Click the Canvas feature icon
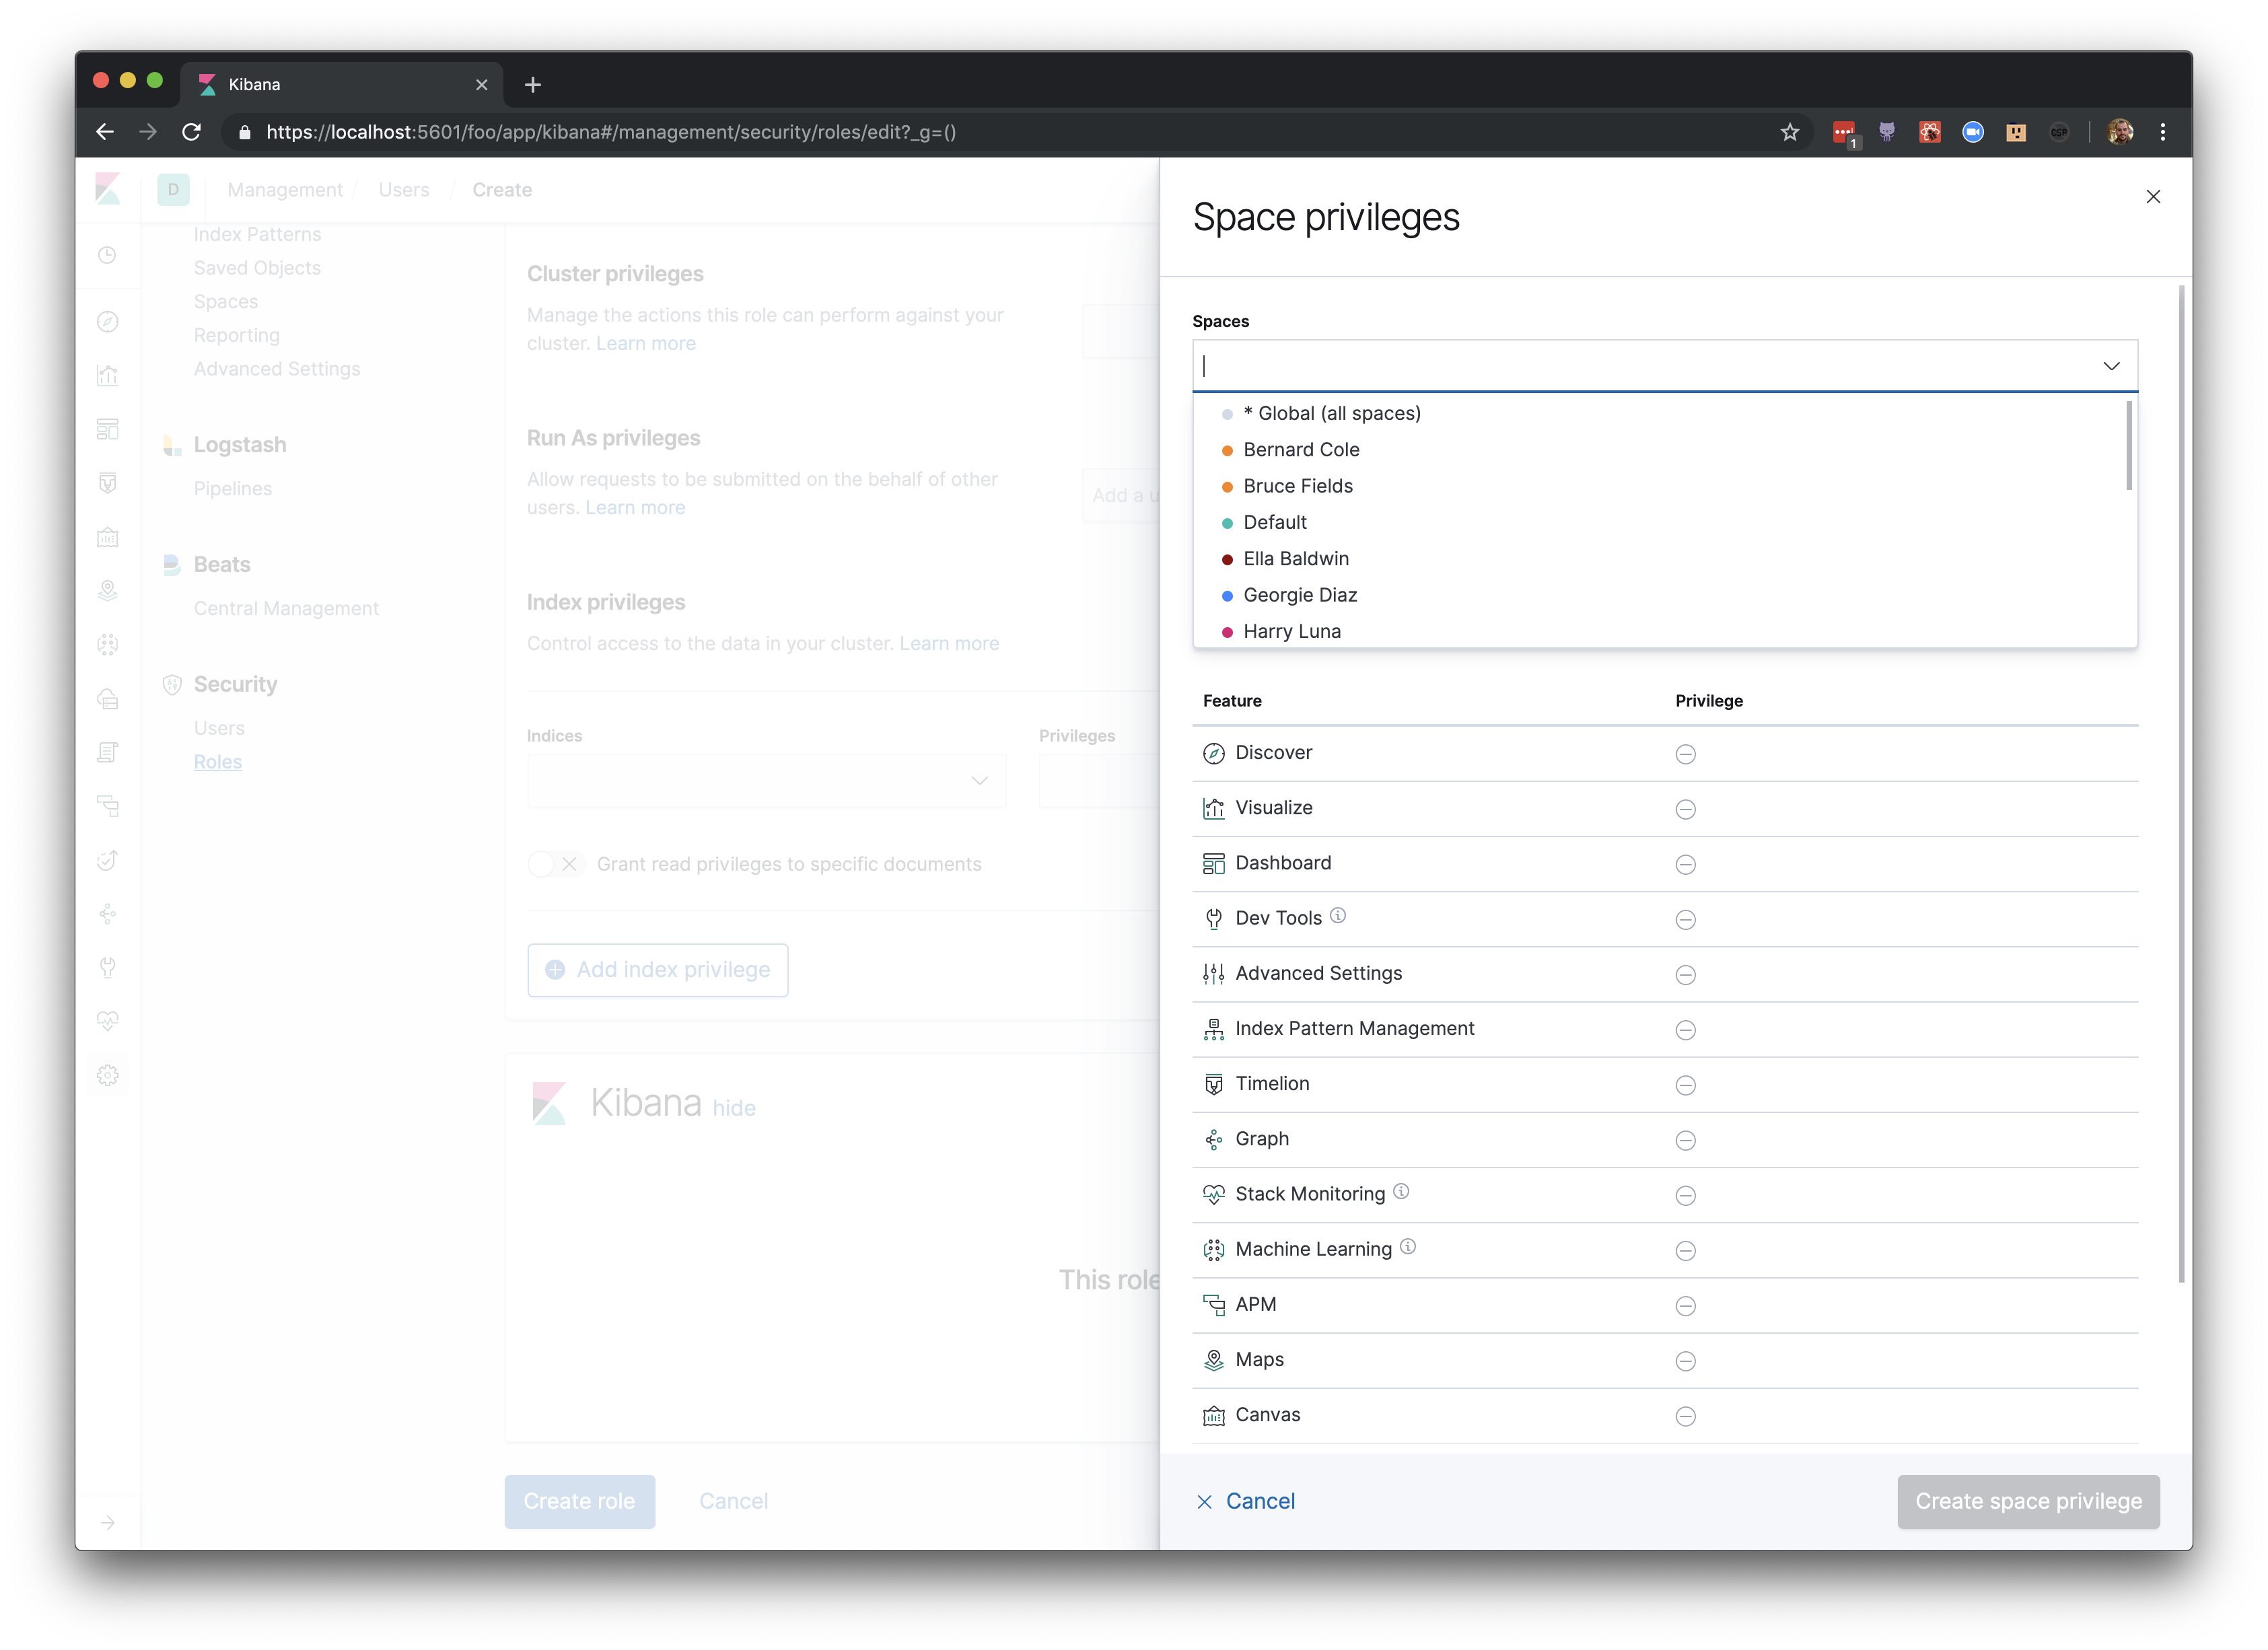2268x1650 pixels. (1213, 1415)
